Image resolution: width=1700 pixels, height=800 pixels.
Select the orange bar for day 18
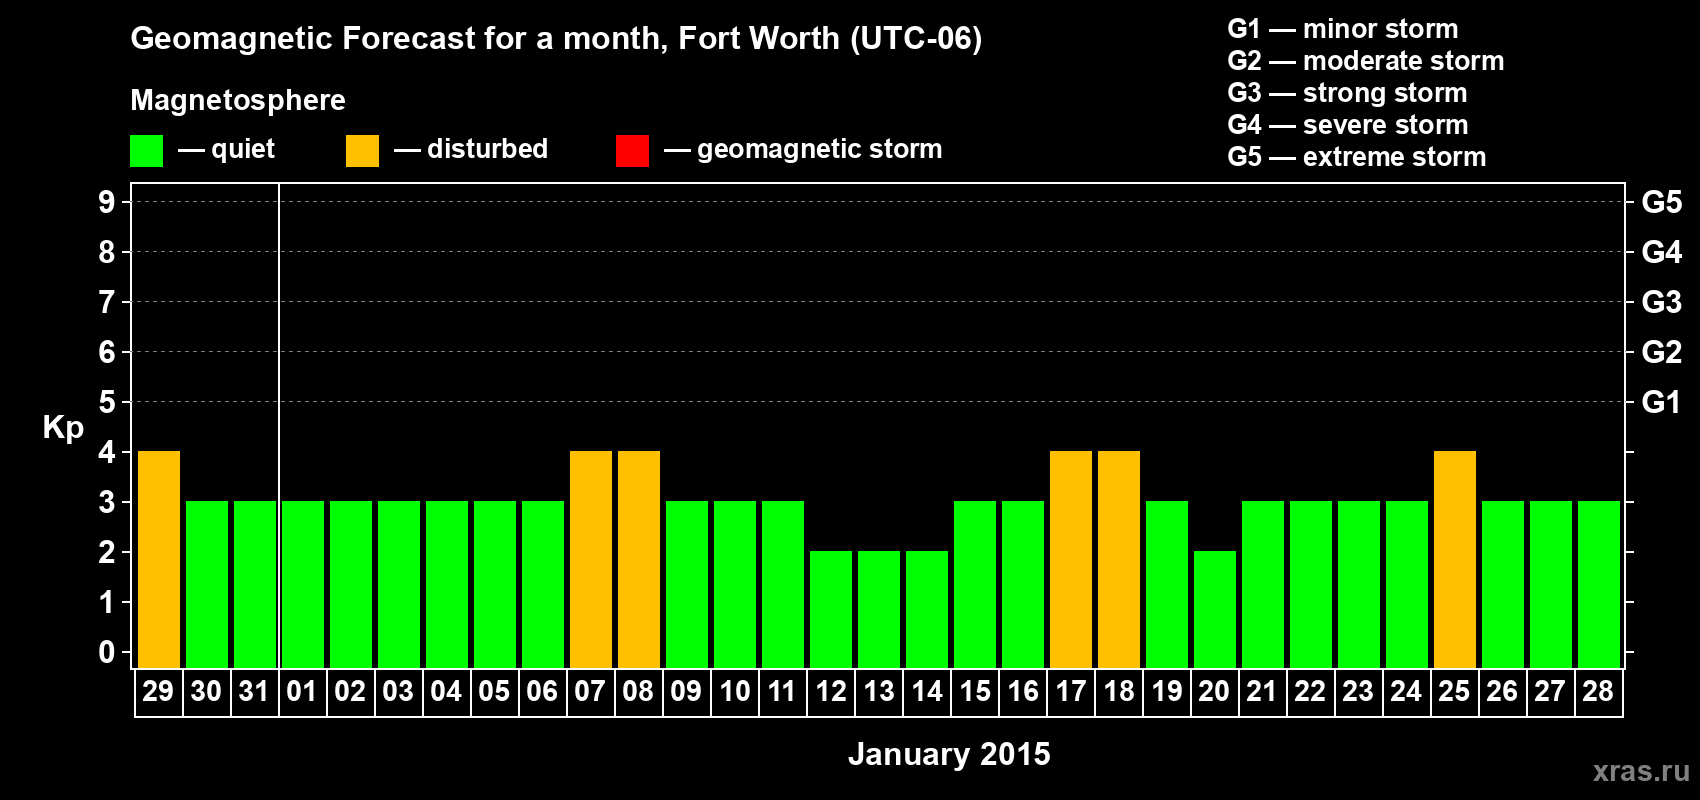click(1119, 559)
